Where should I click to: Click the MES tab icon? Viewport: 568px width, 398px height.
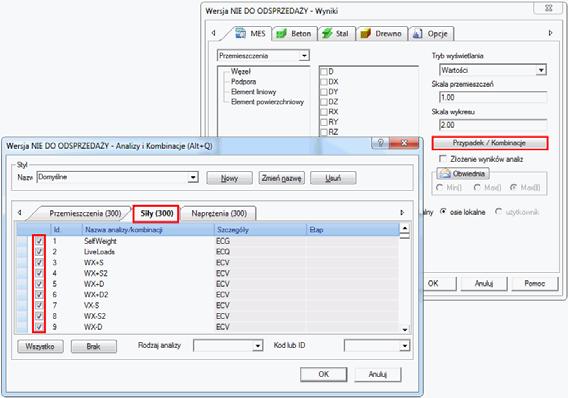click(240, 33)
